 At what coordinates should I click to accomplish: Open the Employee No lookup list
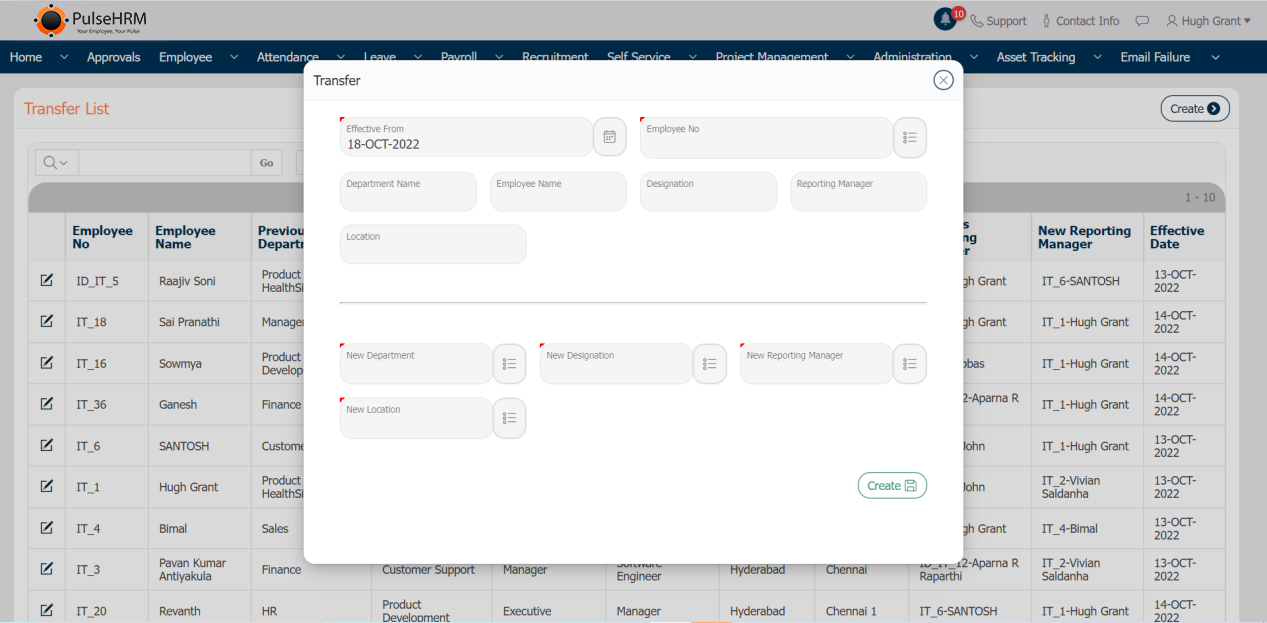click(x=909, y=138)
